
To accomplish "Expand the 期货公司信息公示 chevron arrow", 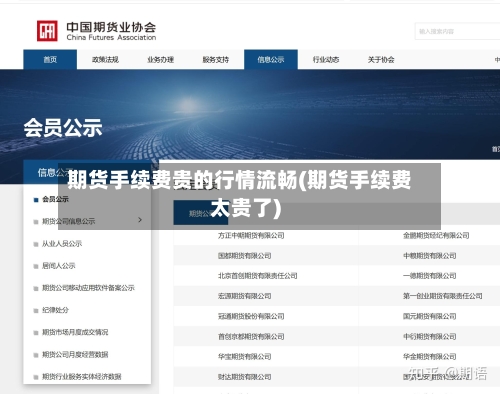I will click(140, 220).
